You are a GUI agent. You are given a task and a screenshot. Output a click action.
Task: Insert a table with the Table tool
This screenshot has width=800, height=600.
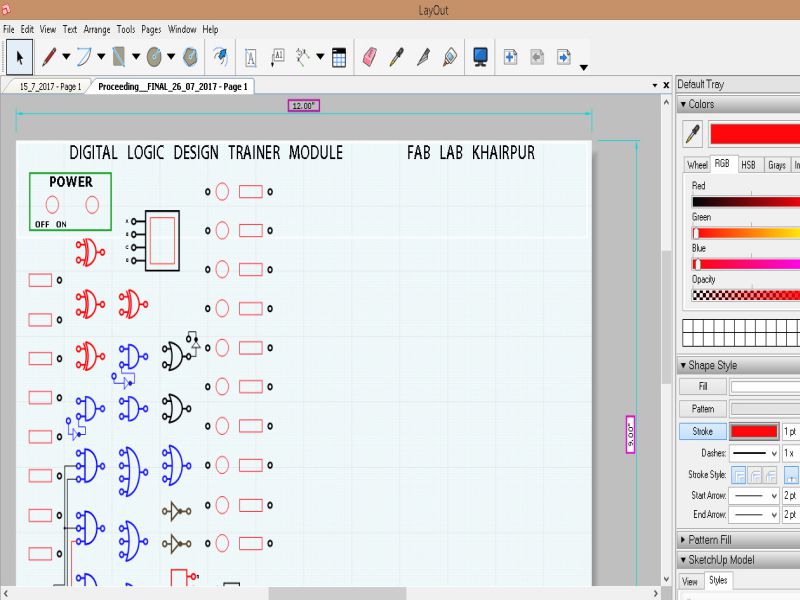pyautogui.click(x=339, y=57)
